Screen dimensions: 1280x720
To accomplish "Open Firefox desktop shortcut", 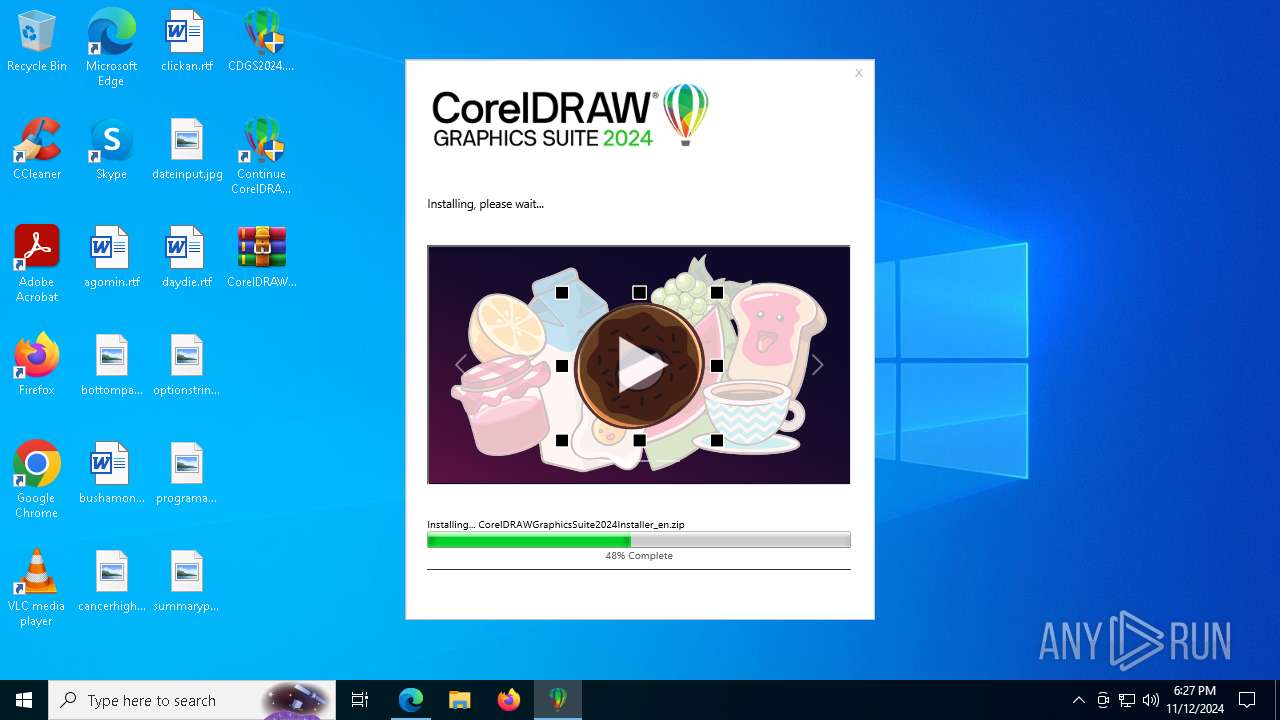I will [37, 366].
